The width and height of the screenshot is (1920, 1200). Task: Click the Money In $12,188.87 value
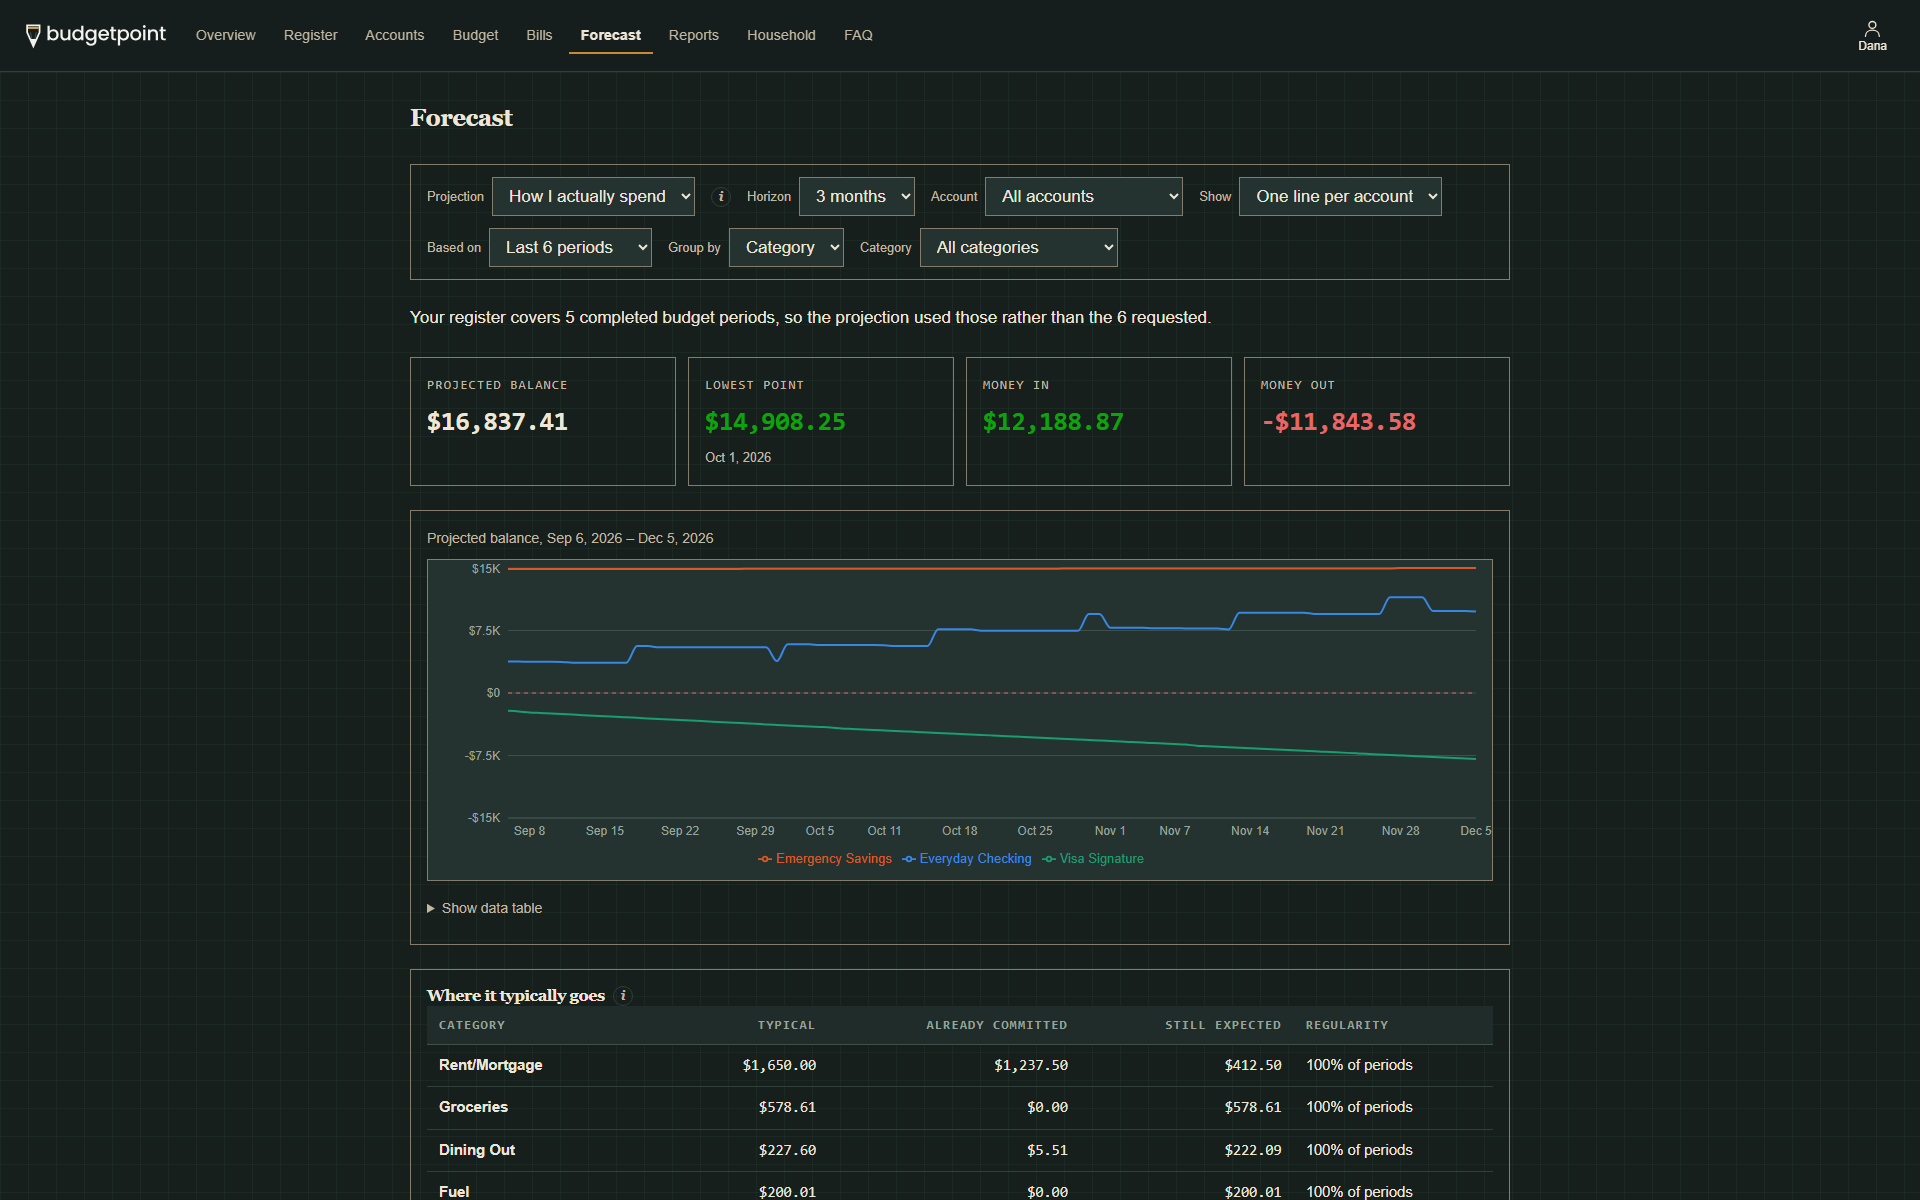(1053, 422)
